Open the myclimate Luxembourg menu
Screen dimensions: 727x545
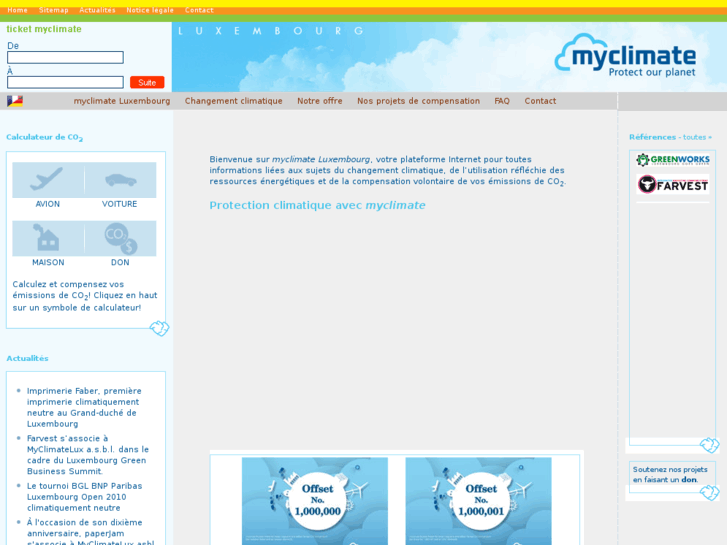pyautogui.click(x=122, y=101)
